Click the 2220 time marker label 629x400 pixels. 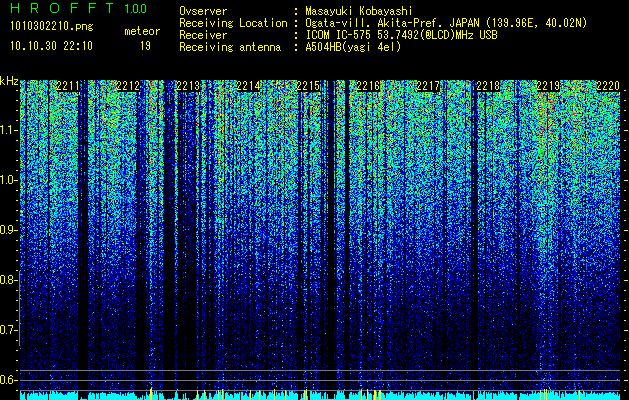(608, 86)
